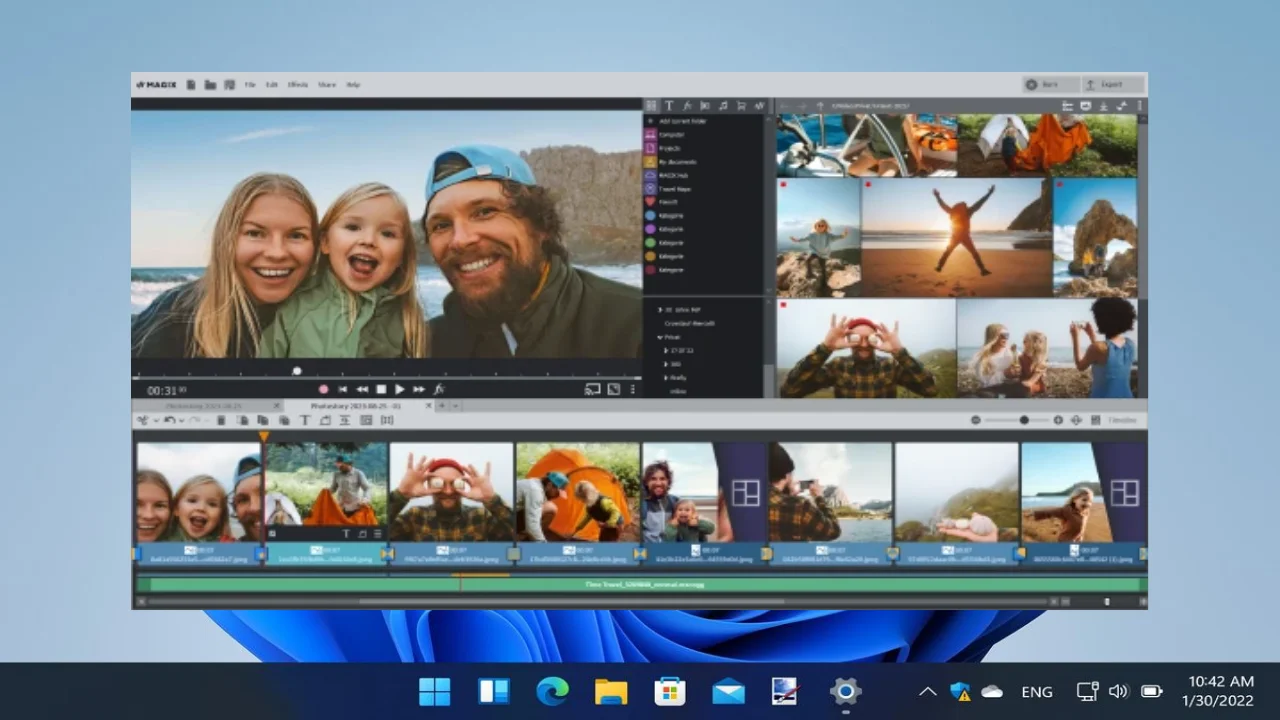Click the trash delete icon in timeline toolbar
Image resolution: width=1280 pixels, height=720 pixels.
click(221, 420)
